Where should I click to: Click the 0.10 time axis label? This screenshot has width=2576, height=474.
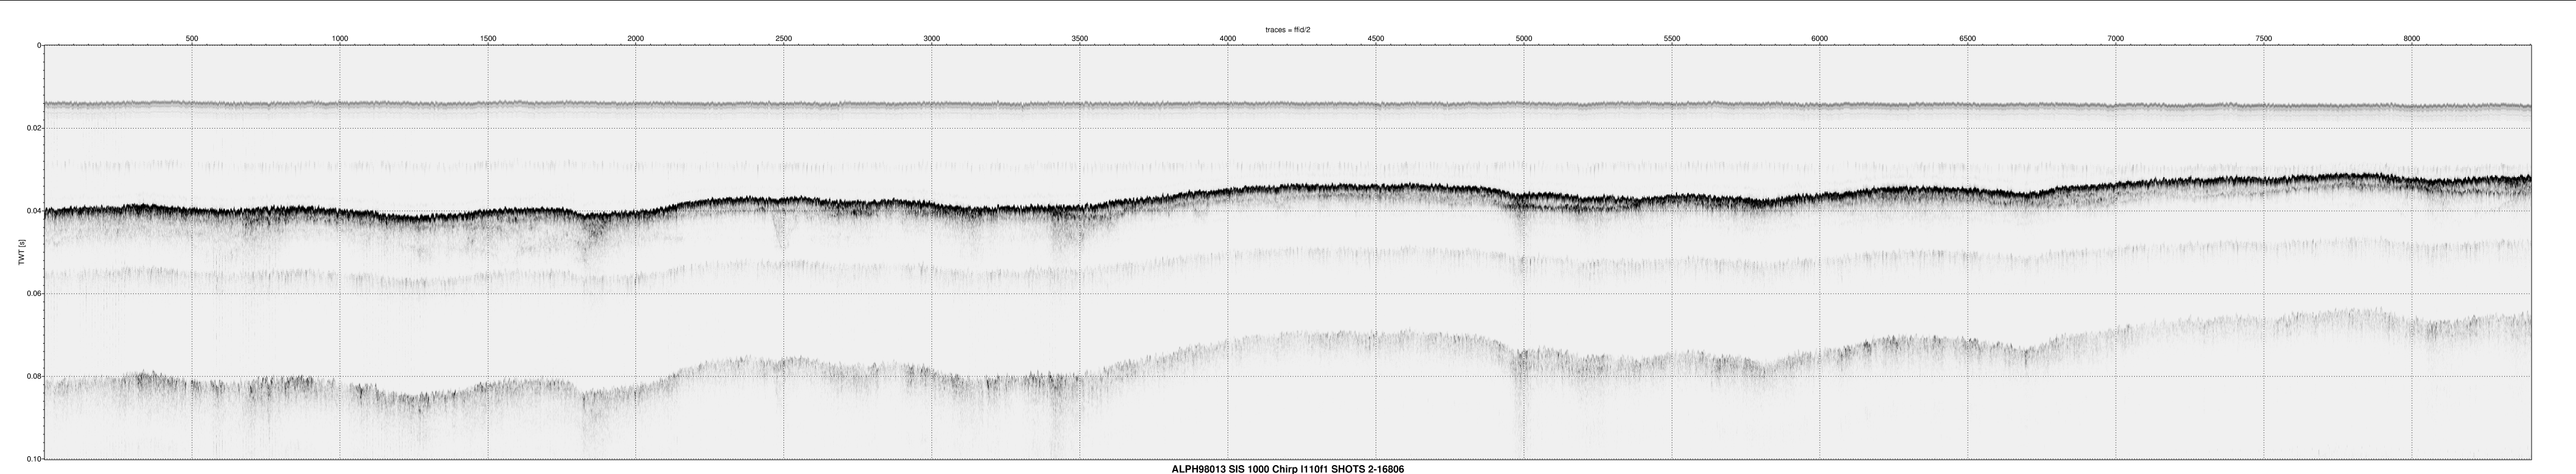[33, 459]
